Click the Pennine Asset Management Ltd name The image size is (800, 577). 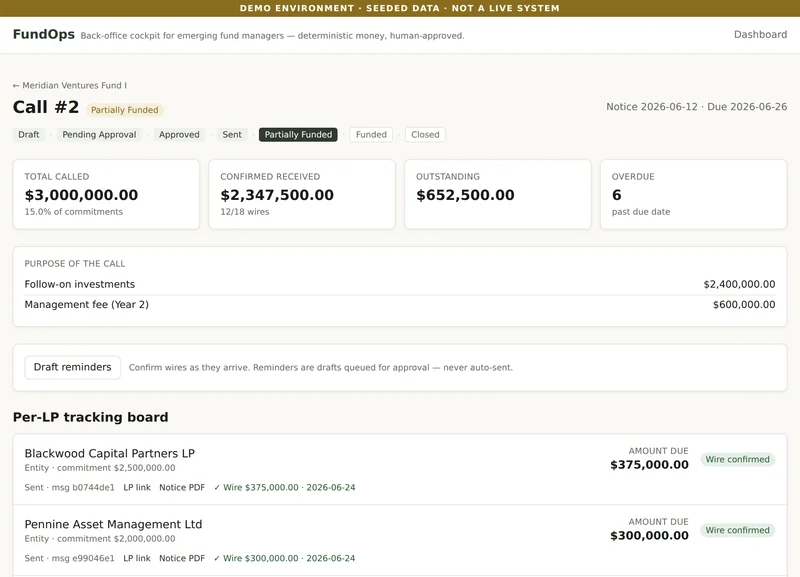pyautogui.click(x=113, y=524)
